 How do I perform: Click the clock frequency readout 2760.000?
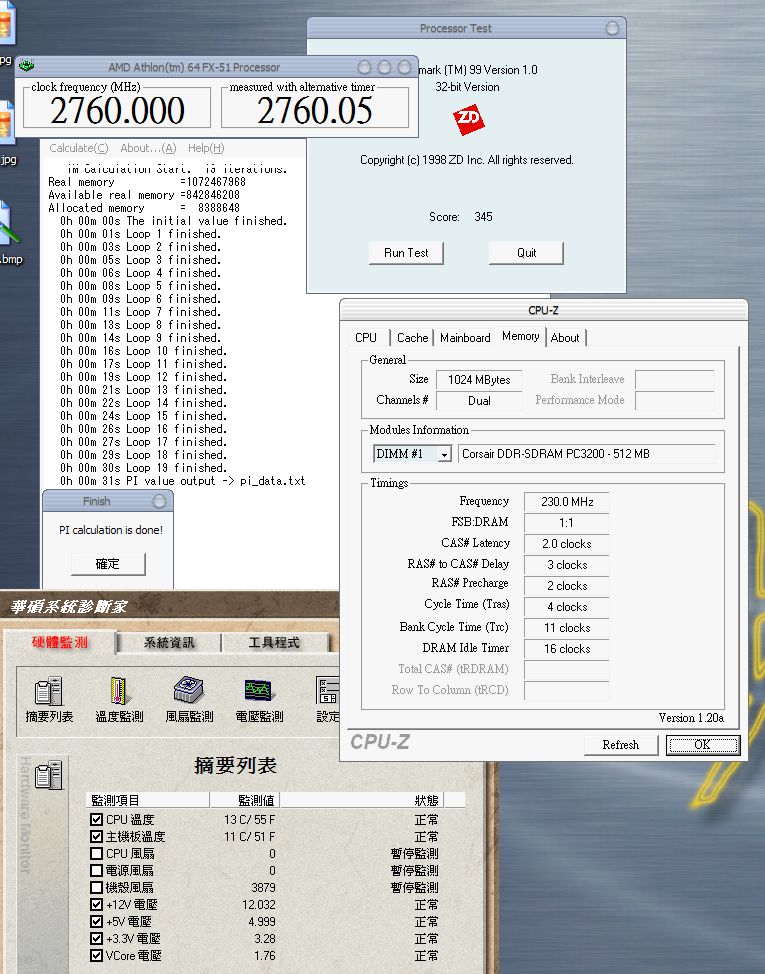coord(117,111)
